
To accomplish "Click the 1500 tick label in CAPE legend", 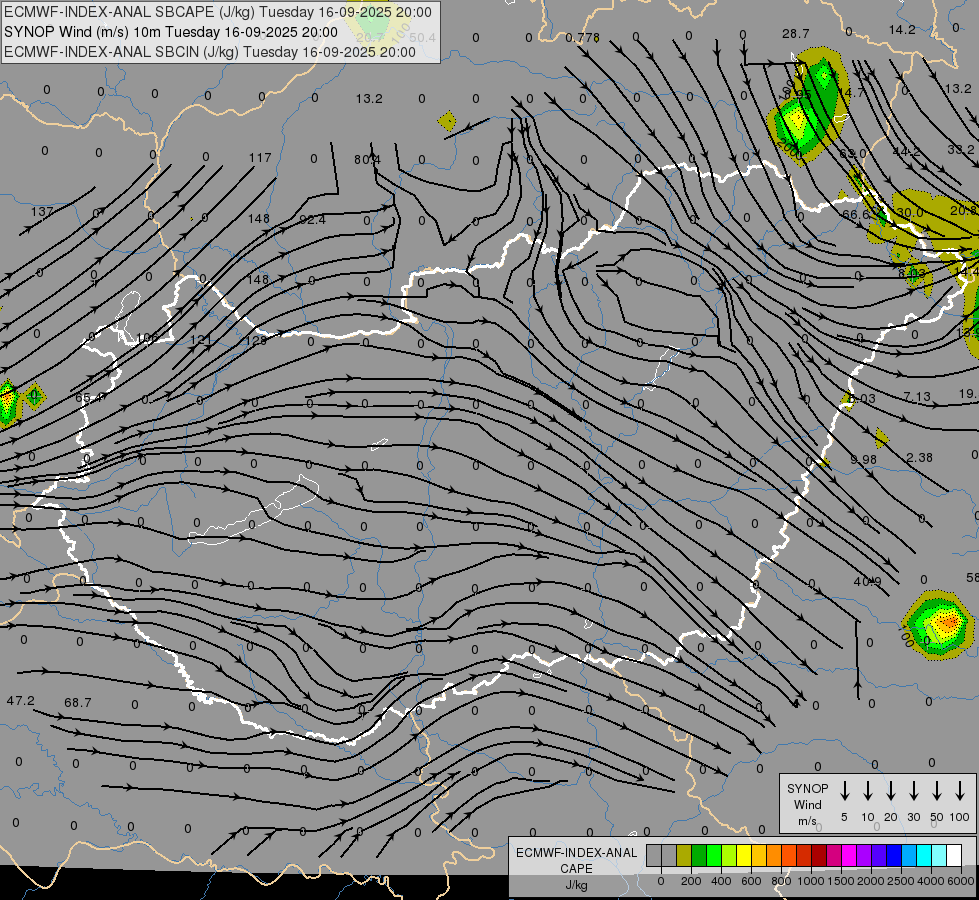I will [x=841, y=881].
